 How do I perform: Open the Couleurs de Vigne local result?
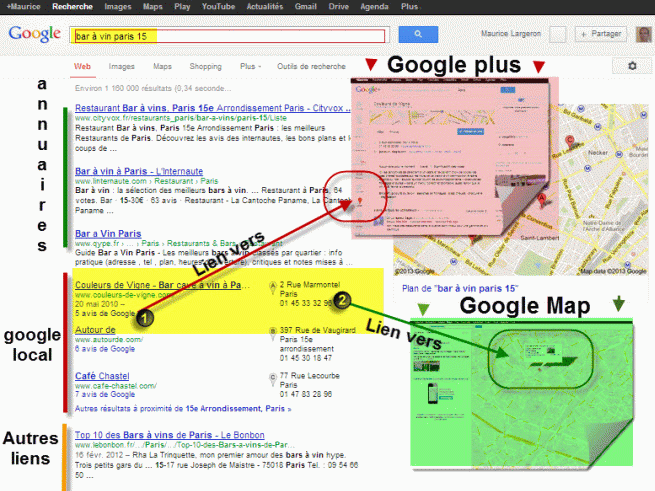point(162,285)
